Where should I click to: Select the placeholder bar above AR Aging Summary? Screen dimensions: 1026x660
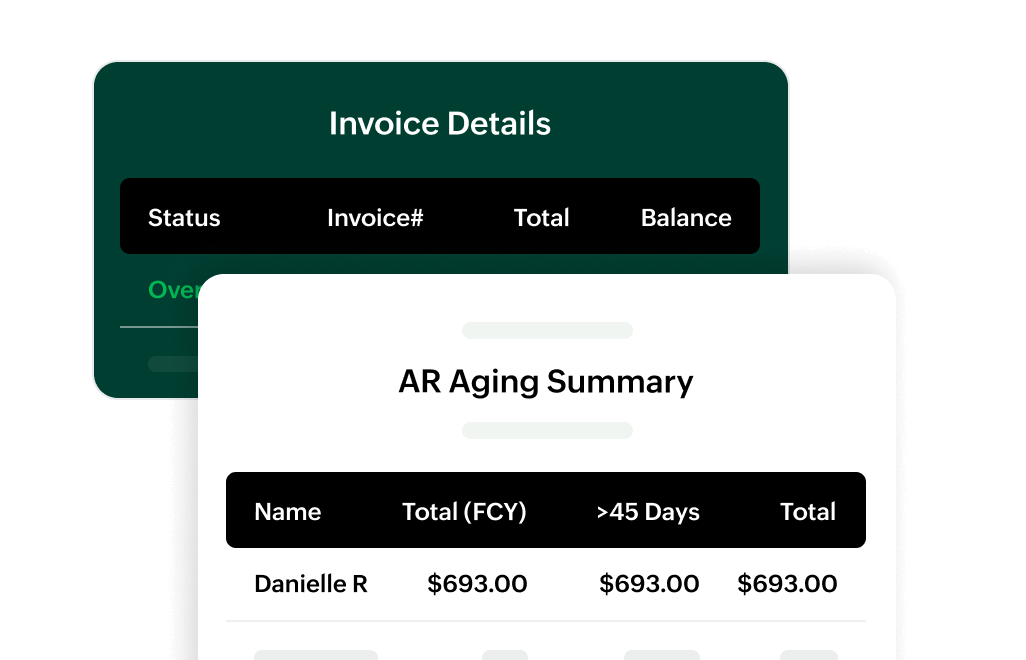click(547, 331)
